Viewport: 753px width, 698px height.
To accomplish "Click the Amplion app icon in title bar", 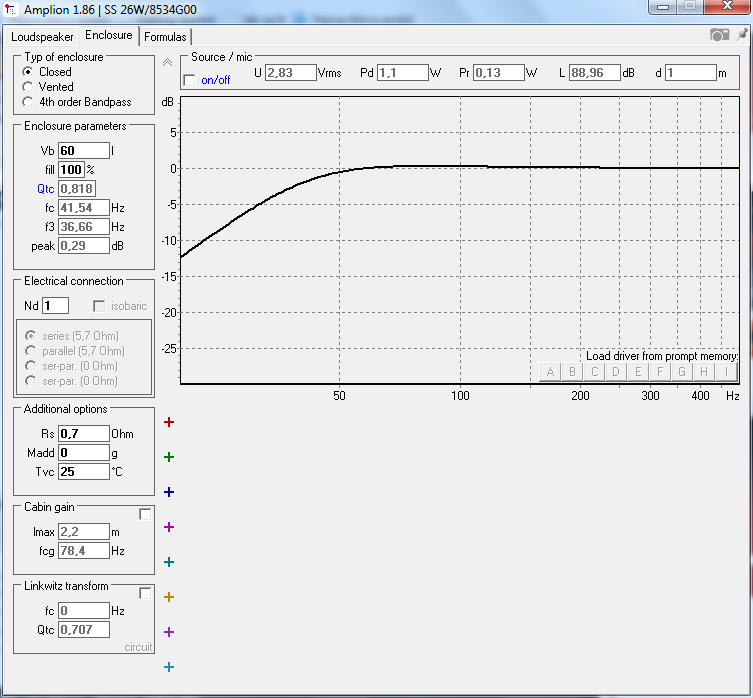I will [11, 9].
